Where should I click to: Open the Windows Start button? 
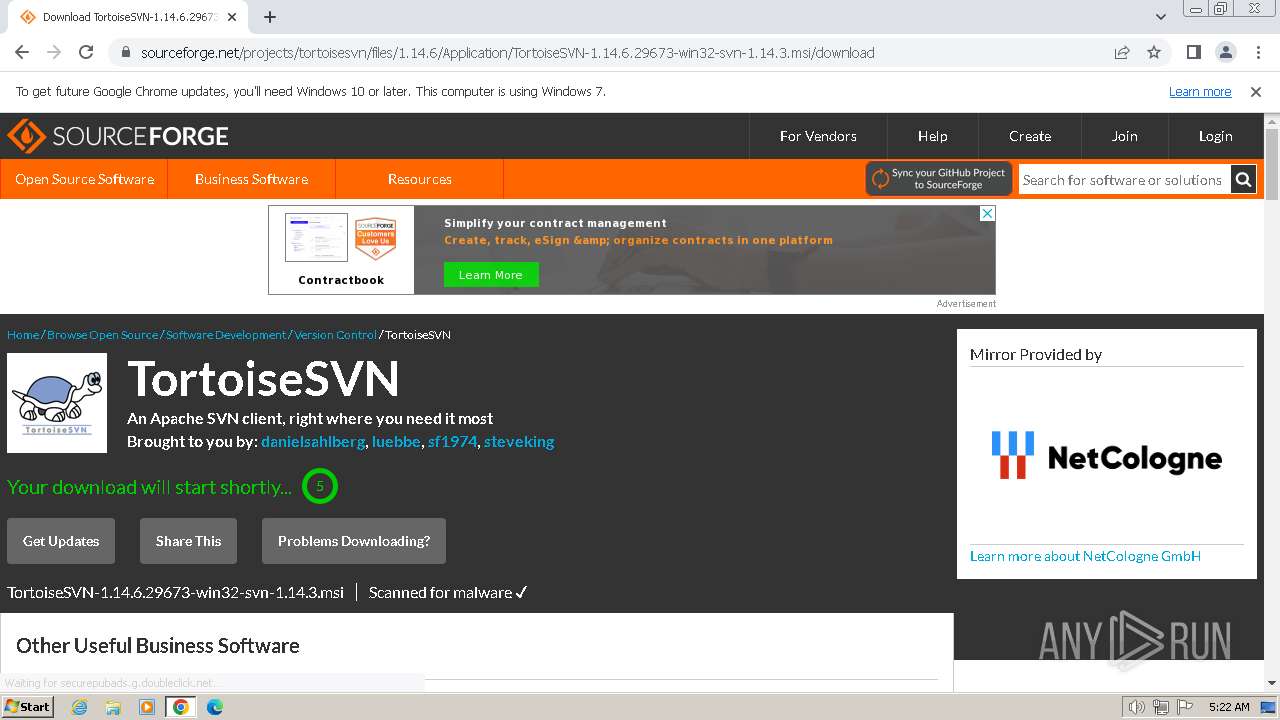(x=28, y=706)
